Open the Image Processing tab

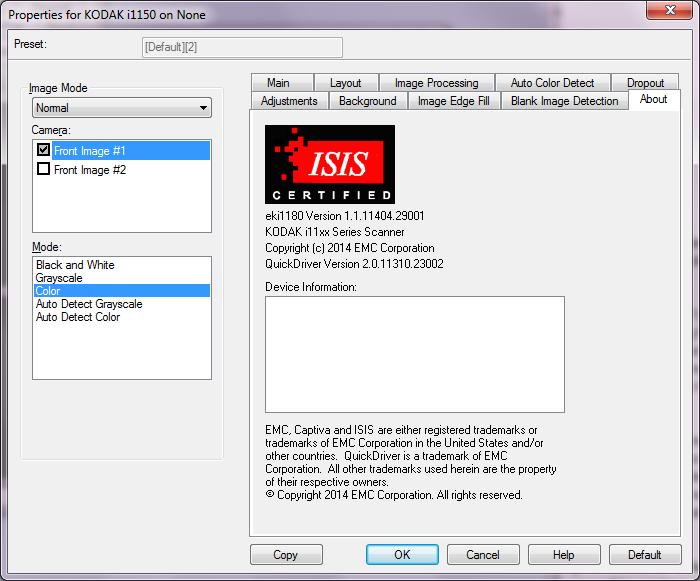[x=436, y=83]
